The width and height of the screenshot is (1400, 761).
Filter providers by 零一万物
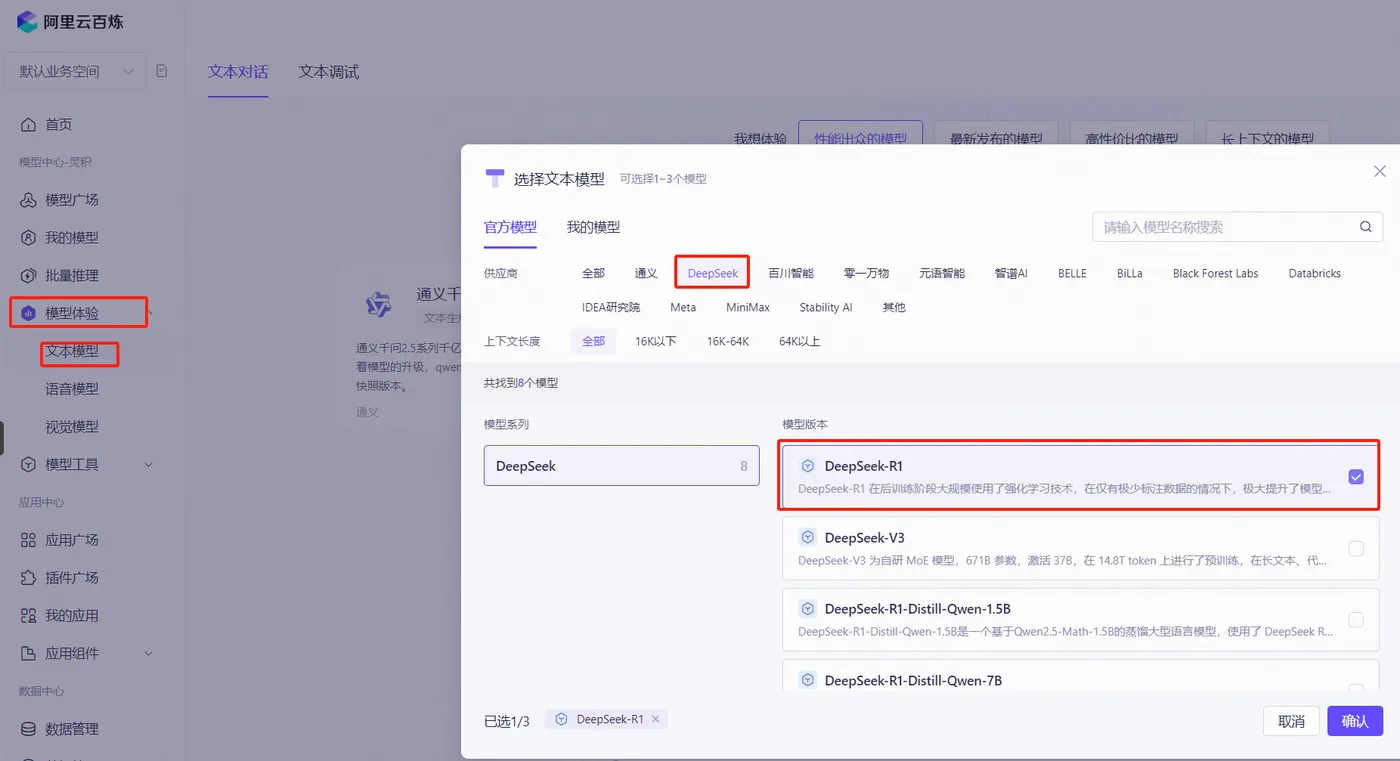coord(866,273)
